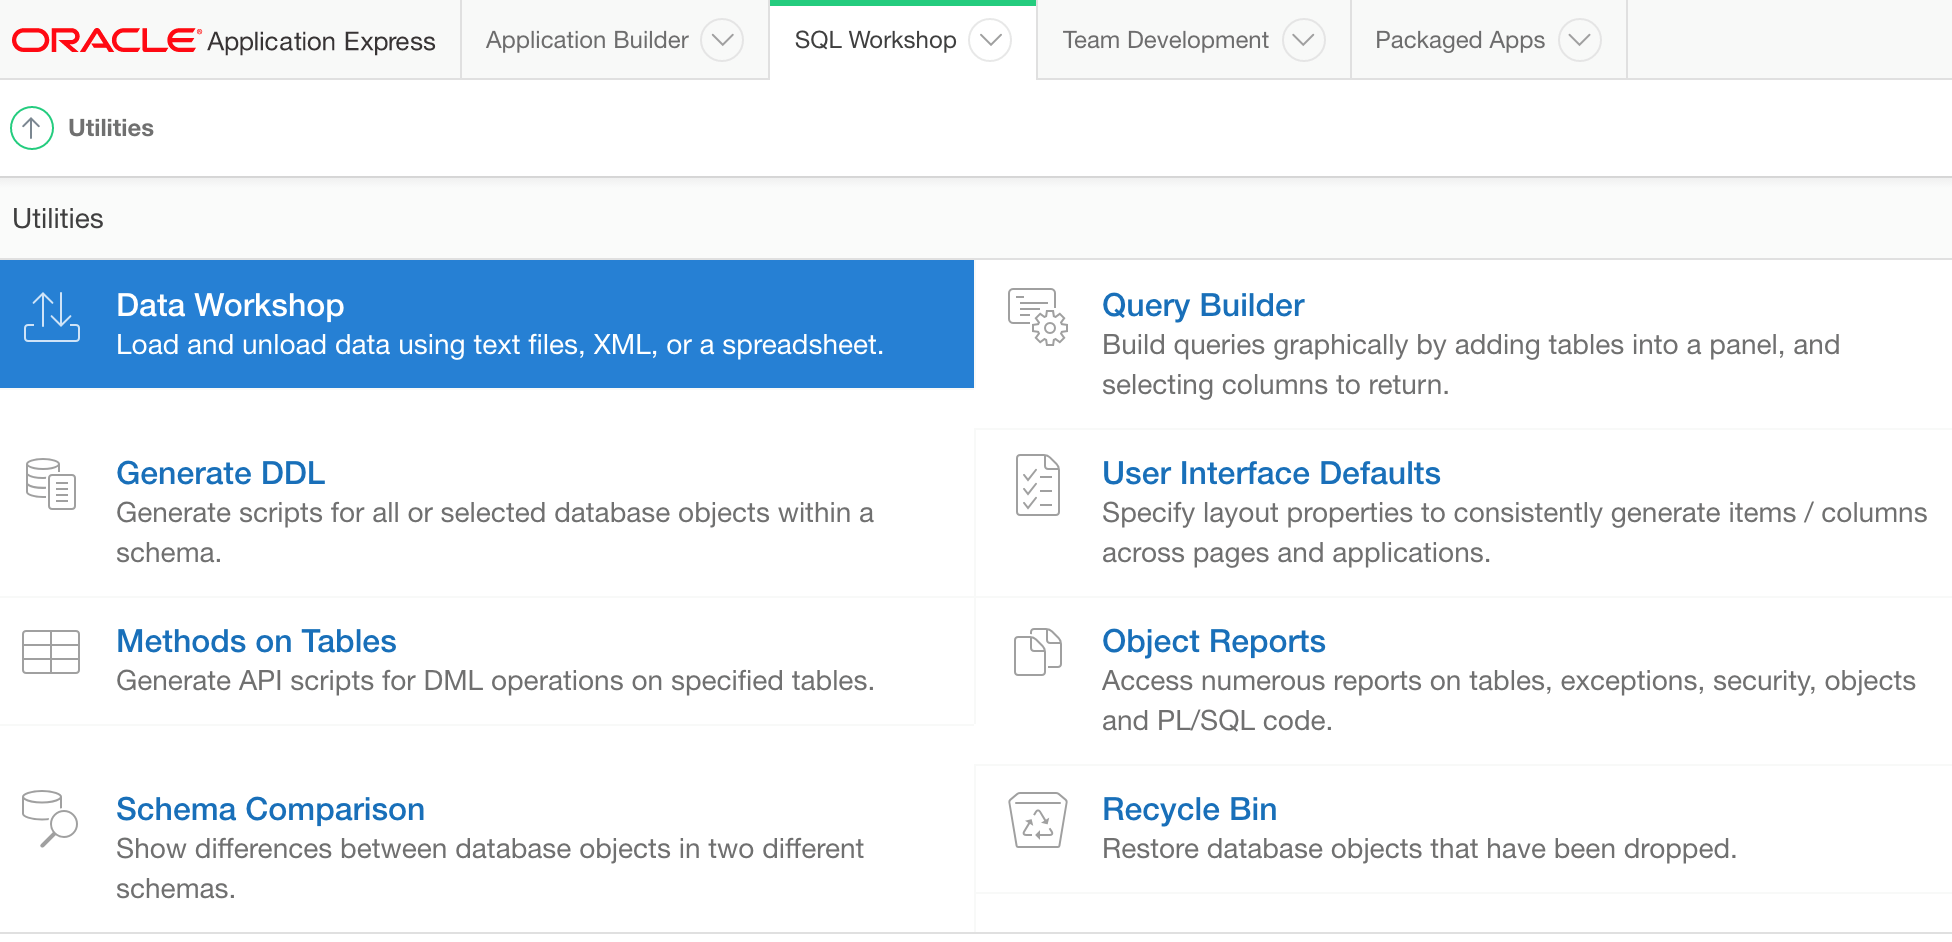Switch to the Packaged Apps tab
Viewport: 1952px width, 942px height.
pos(1460,40)
